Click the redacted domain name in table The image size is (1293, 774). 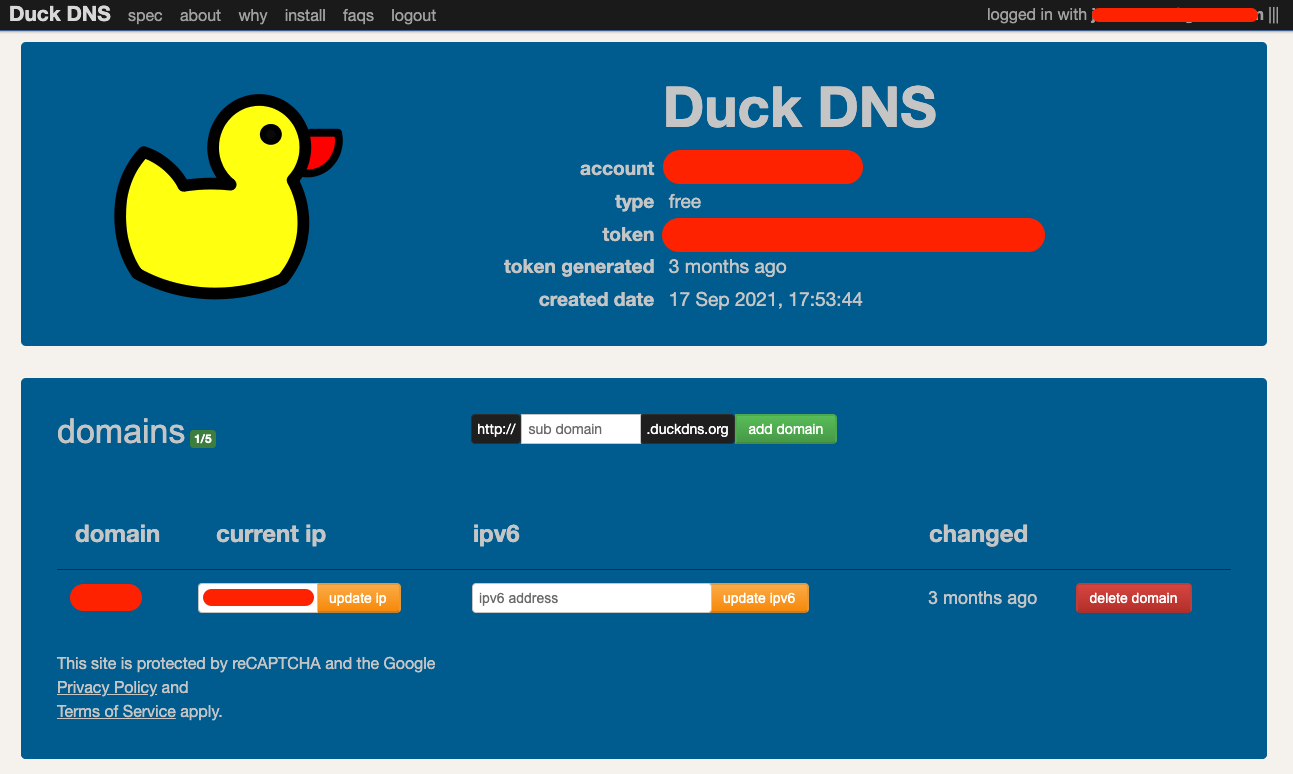click(106, 598)
